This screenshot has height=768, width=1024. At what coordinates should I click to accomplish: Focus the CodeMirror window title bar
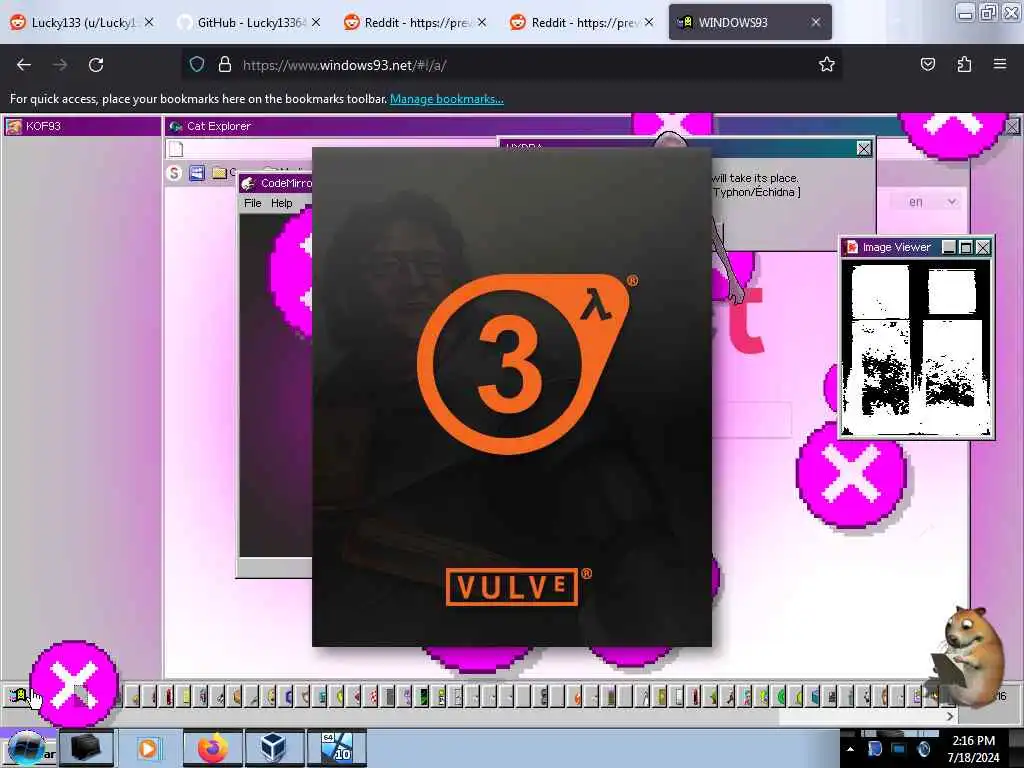pyautogui.click(x=275, y=184)
